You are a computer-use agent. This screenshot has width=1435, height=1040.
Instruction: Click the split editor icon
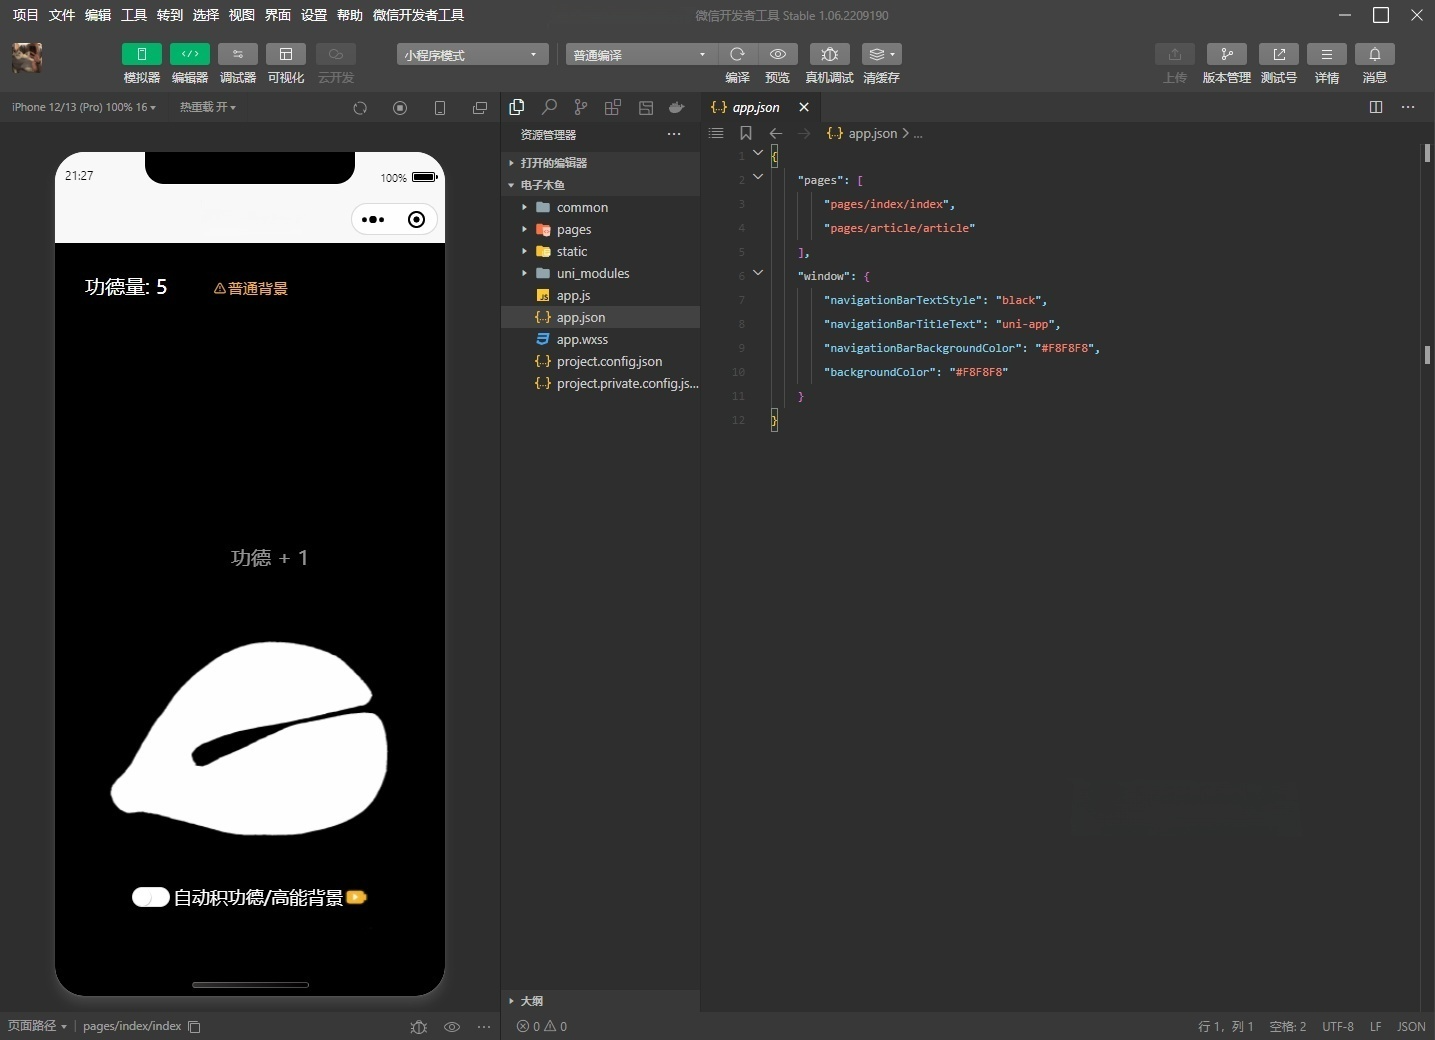point(1376,107)
